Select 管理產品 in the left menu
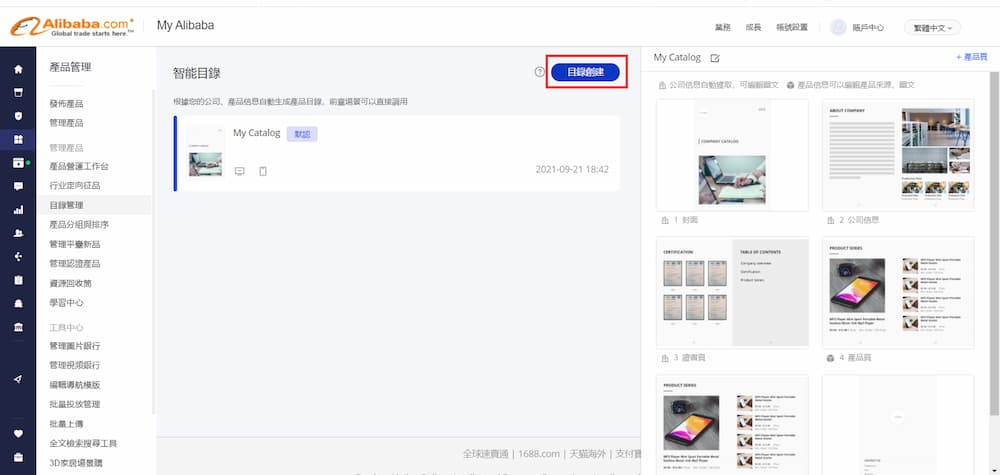1000x475 pixels. (66, 122)
